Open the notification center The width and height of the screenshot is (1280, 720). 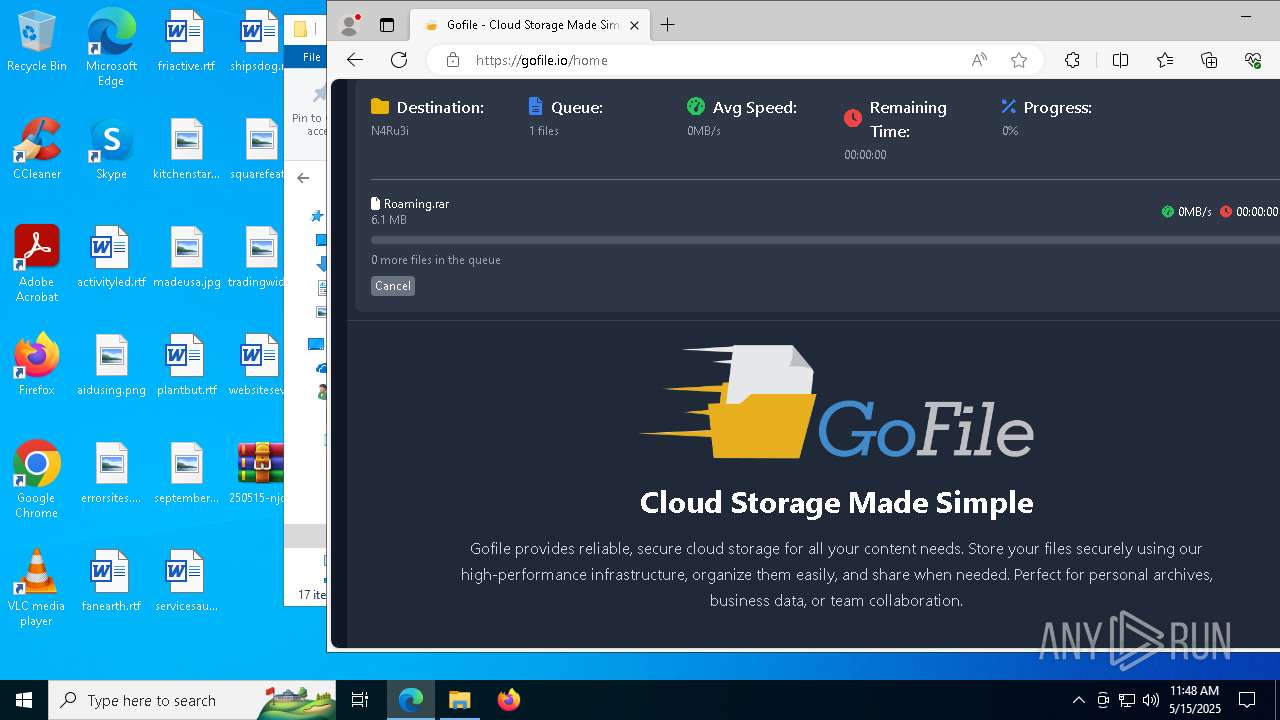1247,700
